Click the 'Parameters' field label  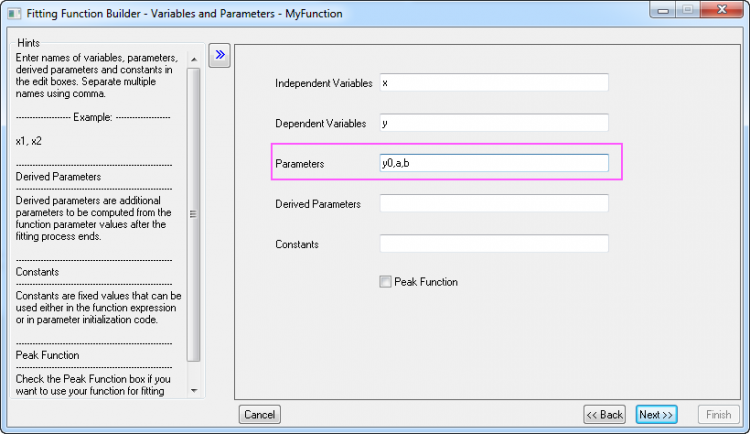click(300, 164)
